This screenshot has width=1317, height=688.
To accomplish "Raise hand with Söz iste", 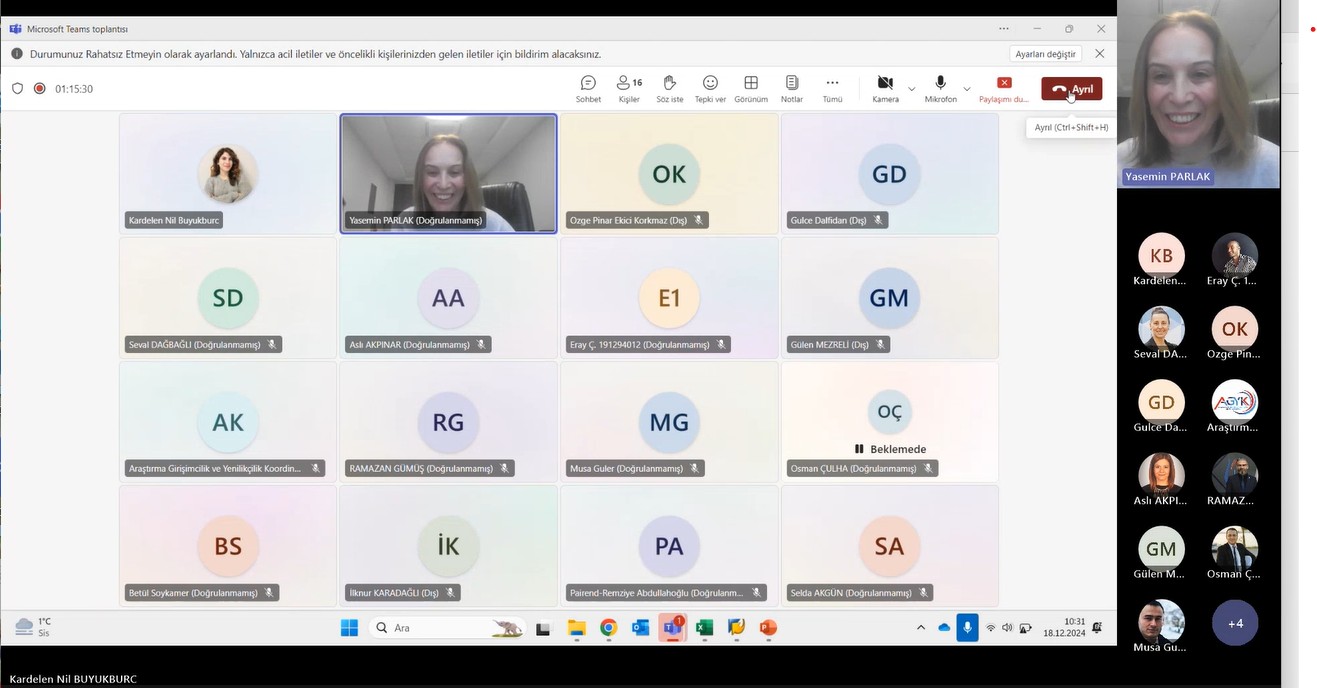I will tap(669, 88).
